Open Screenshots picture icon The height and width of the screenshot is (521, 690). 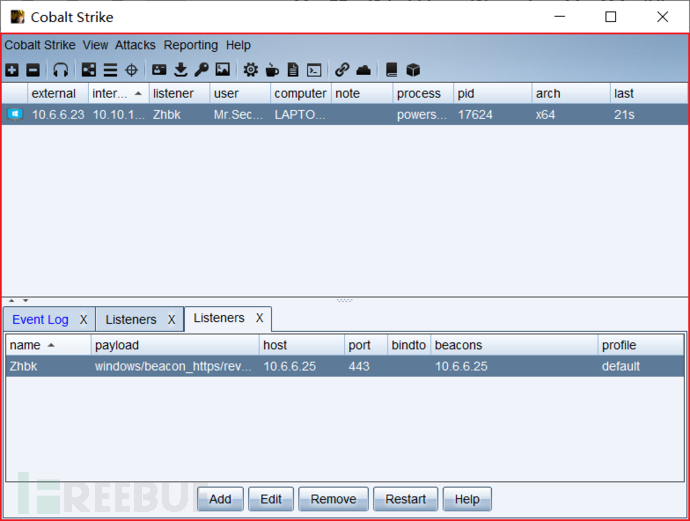tap(223, 70)
